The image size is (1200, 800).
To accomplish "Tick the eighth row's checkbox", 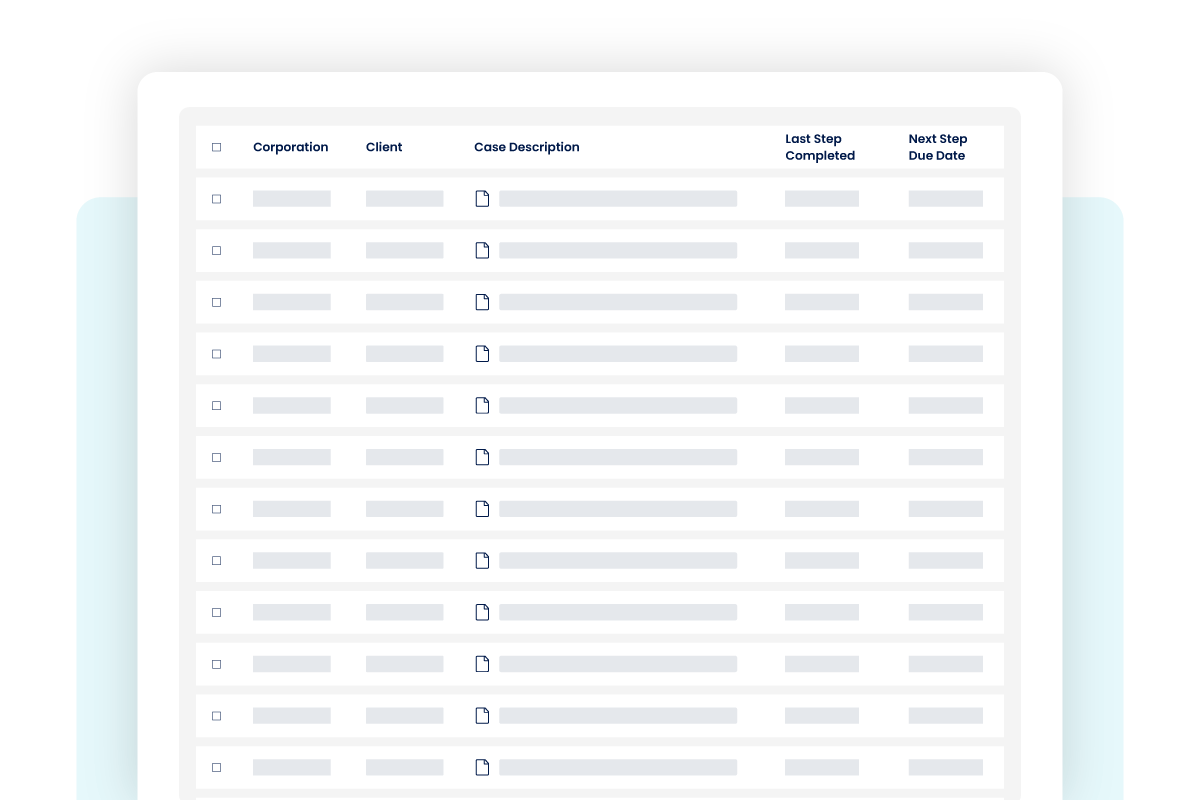I will pos(216,561).
